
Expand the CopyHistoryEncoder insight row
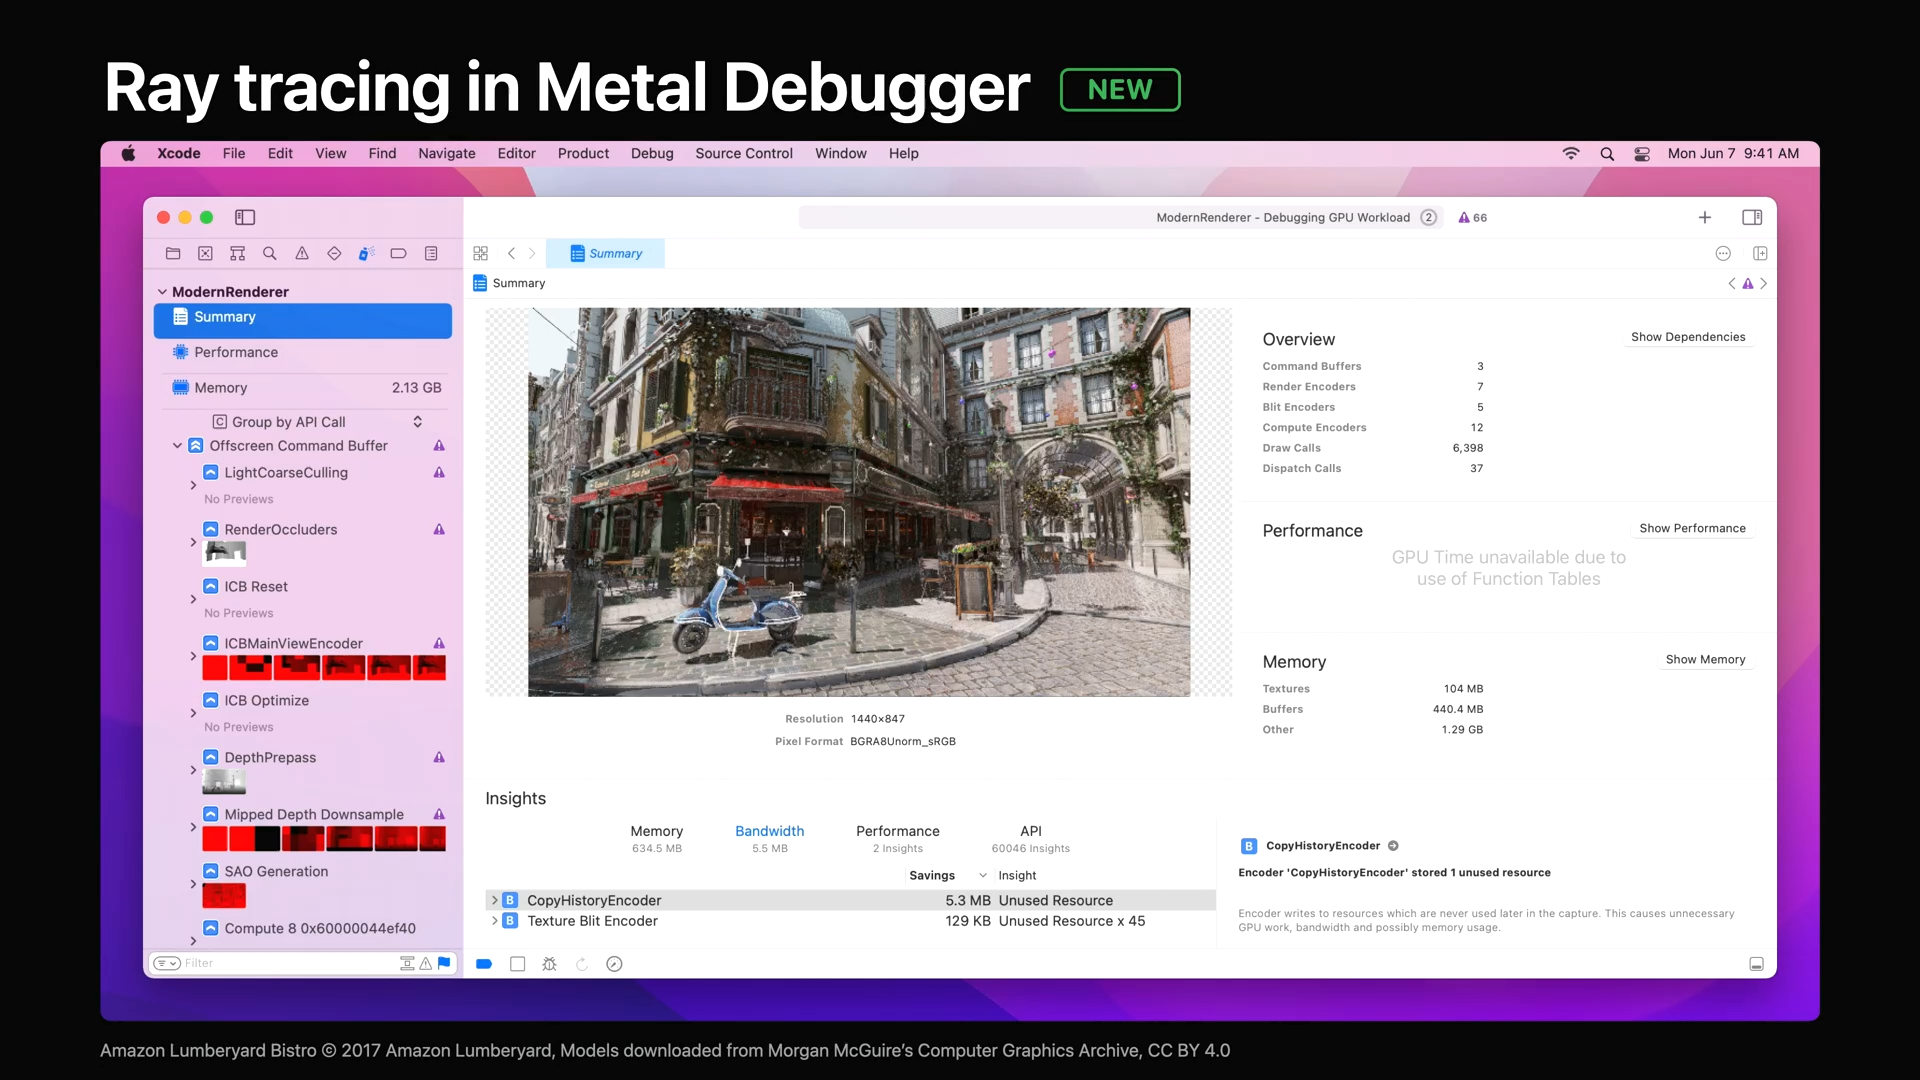coord(494,900)
